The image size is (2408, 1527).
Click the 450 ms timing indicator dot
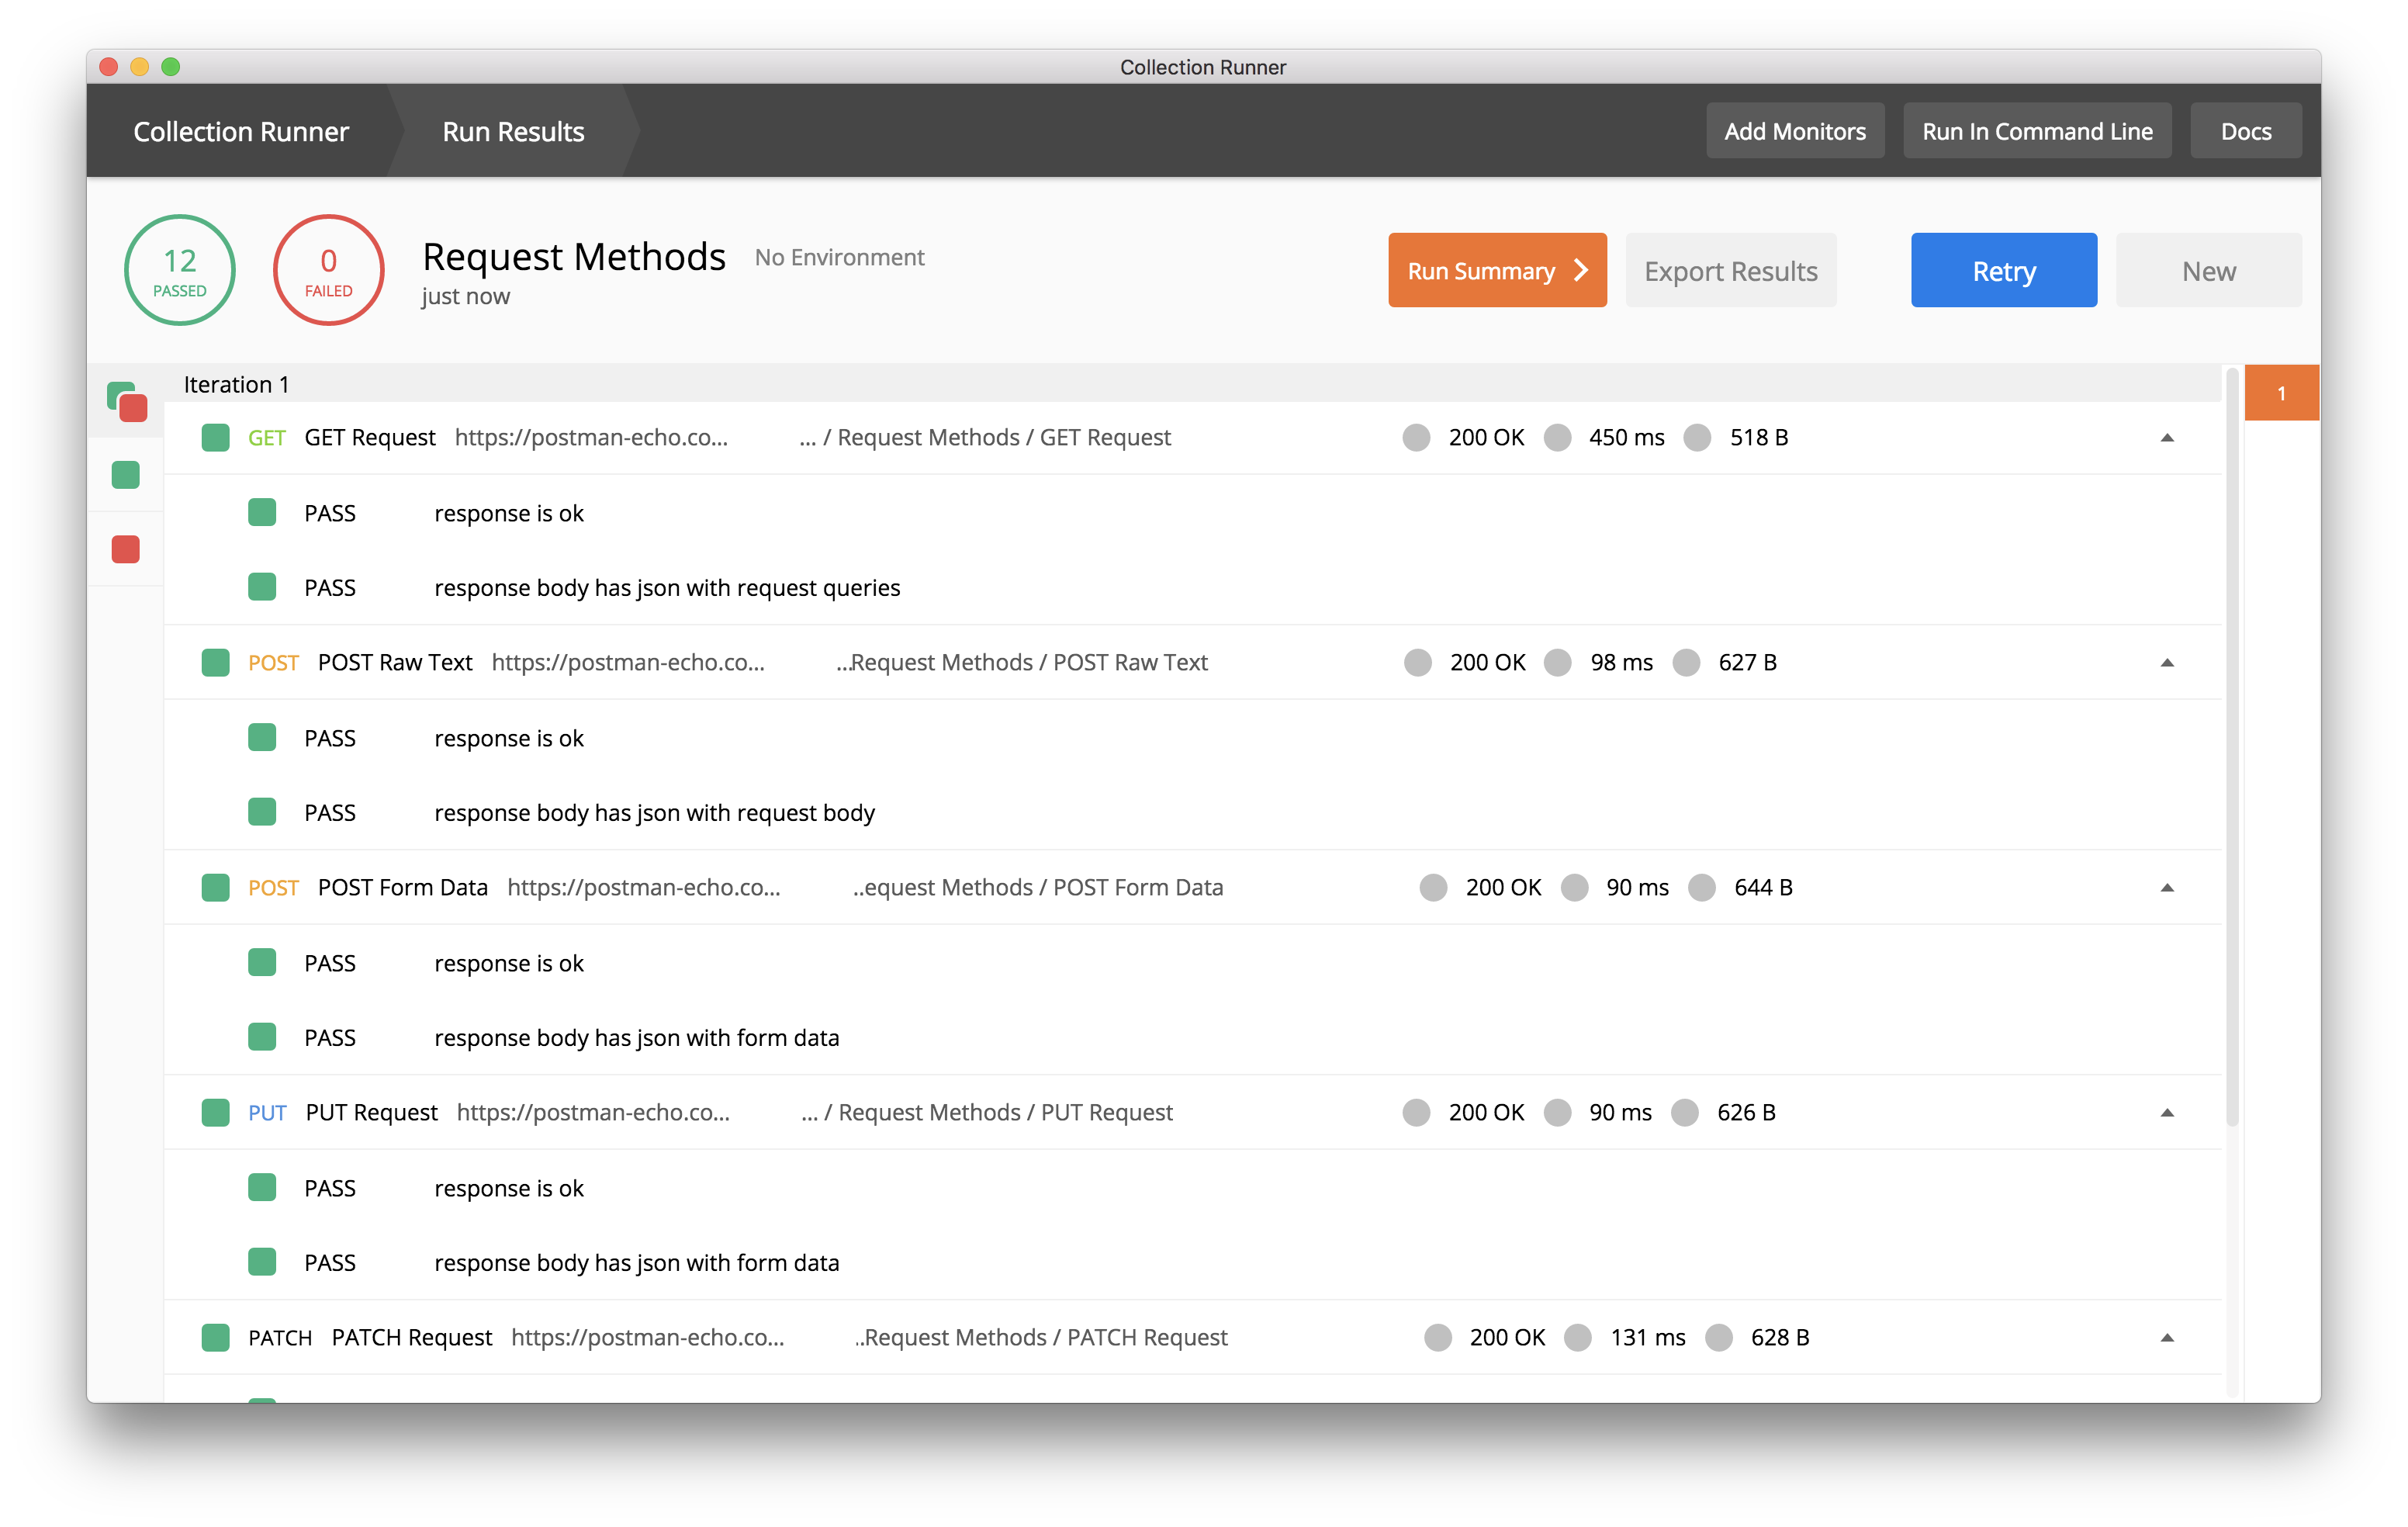pos(1557,438)
